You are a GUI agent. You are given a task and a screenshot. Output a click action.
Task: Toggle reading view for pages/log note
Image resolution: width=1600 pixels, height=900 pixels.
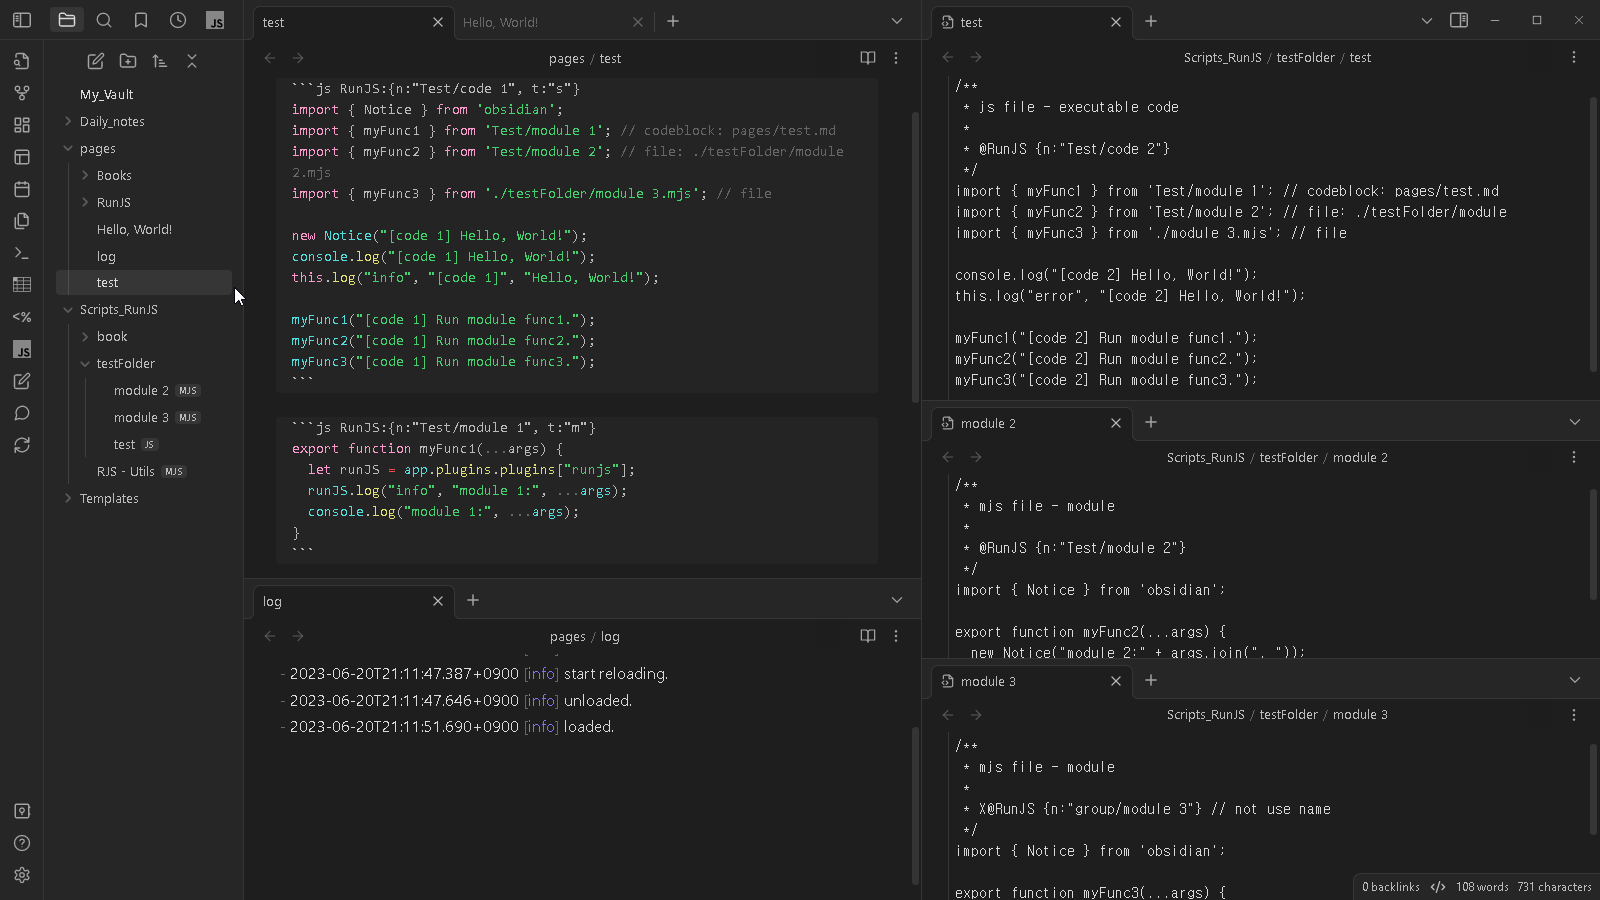pyautogui.click(x=868, y=636)
